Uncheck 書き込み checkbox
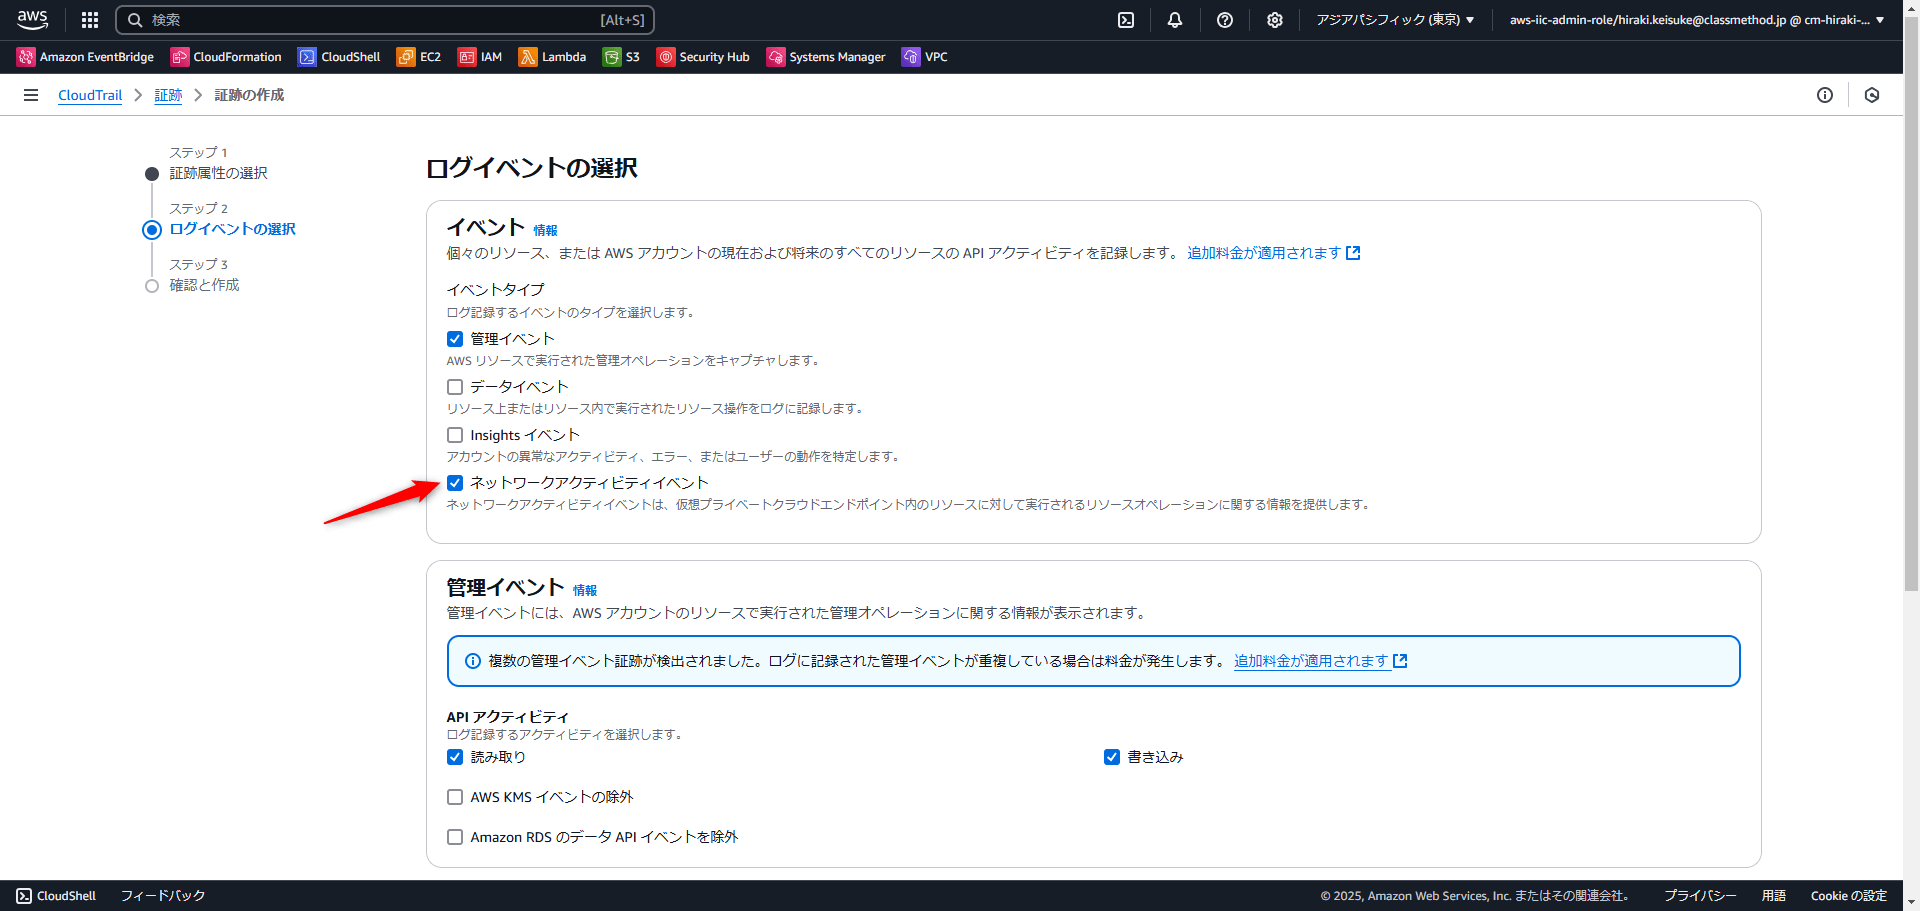Image resolution: width=1920 pixels, height=911 pixels. (1112, 757)
